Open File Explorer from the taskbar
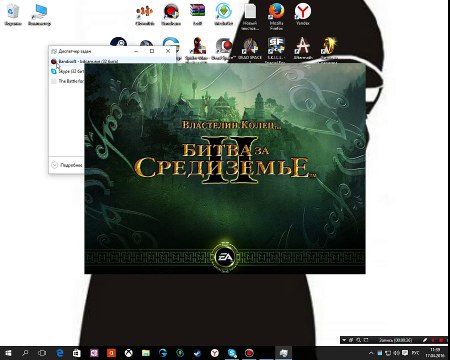This screenshot has width=450, height=360. click(x=146, y=353)
